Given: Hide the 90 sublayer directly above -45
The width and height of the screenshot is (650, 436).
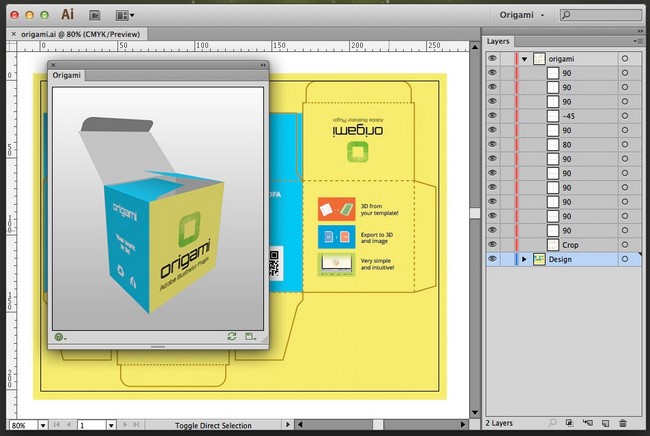Looking at the screenshot, I should click(492, 101).
